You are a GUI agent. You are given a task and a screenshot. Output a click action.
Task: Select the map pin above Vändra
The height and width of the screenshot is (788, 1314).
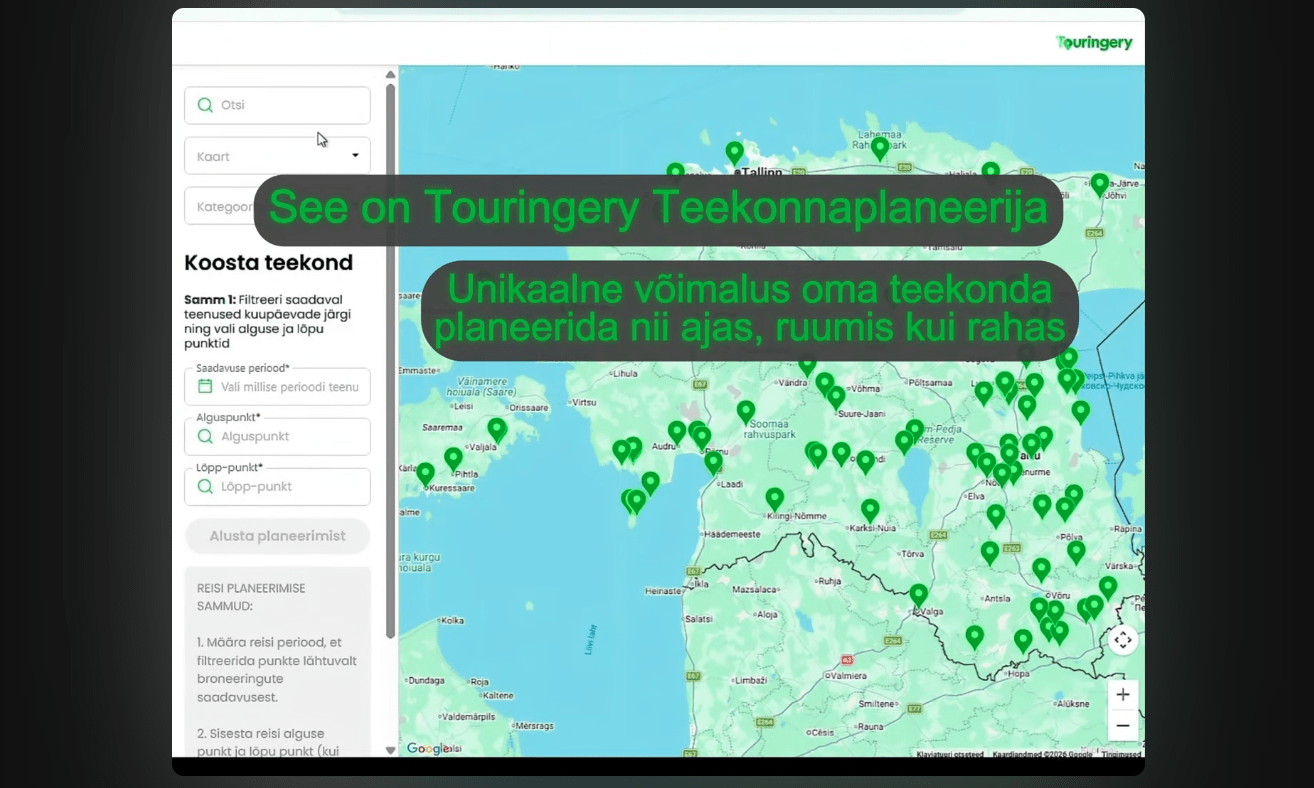tap(807, 364)
